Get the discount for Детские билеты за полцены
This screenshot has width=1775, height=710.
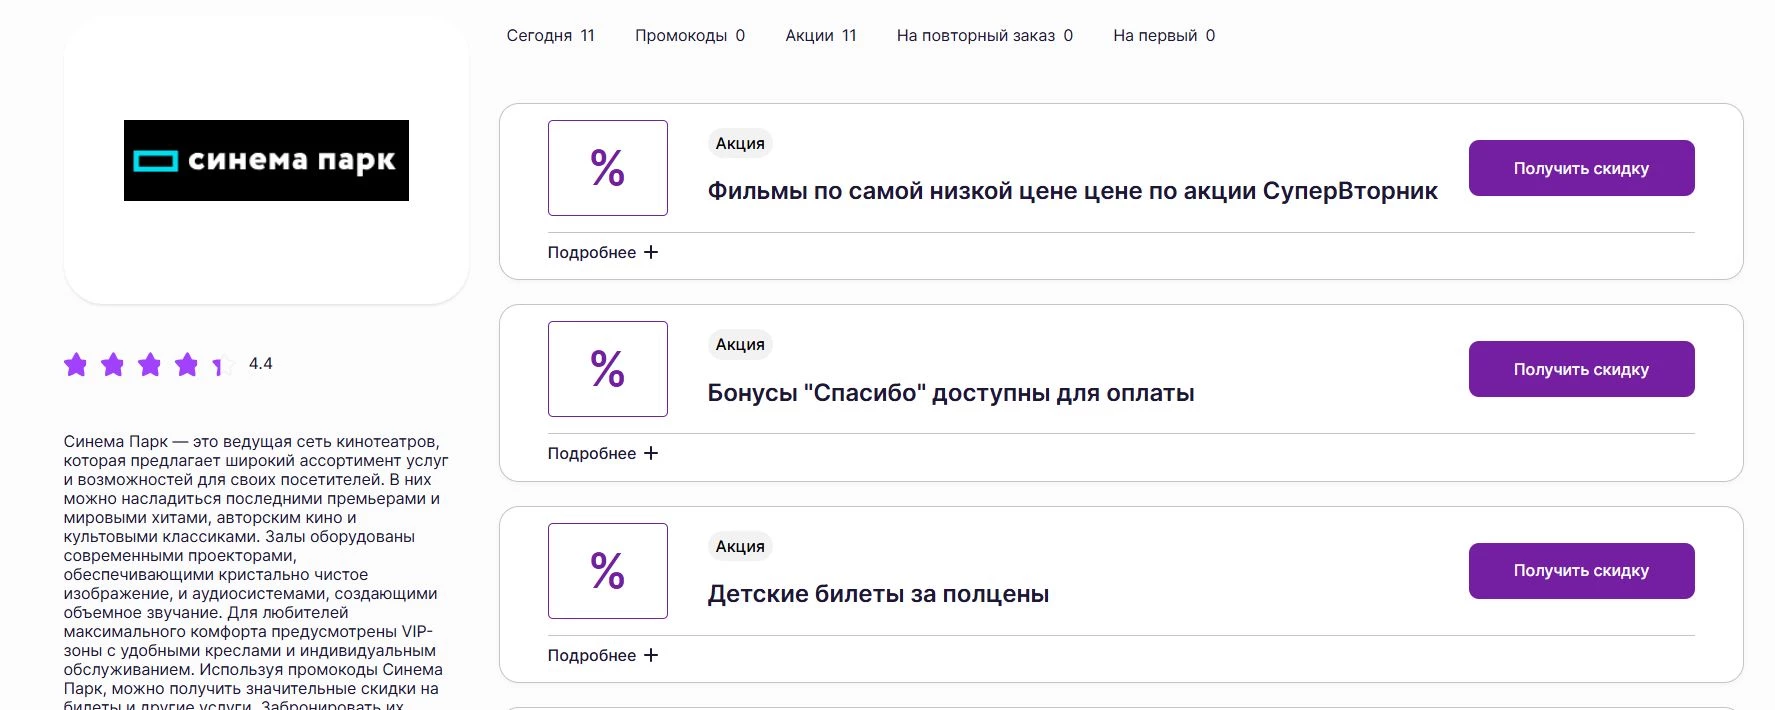coord(1581,571)
